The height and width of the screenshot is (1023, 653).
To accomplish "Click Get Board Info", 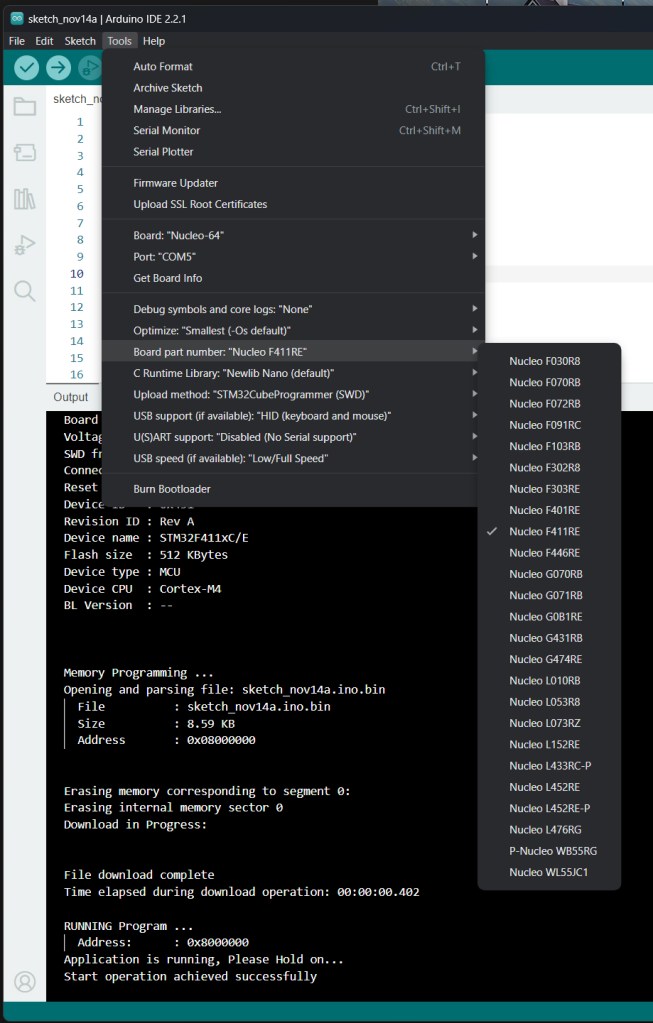I will (x=167, y=278).
